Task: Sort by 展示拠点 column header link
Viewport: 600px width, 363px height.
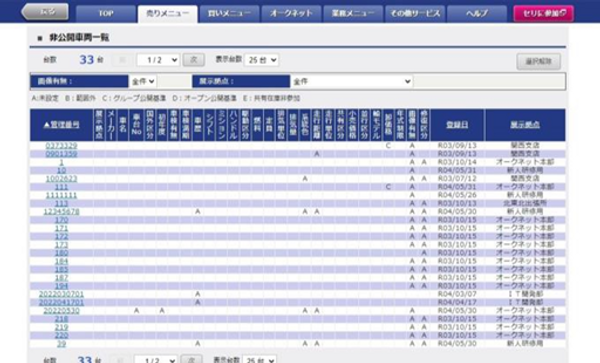Action: 525,125
